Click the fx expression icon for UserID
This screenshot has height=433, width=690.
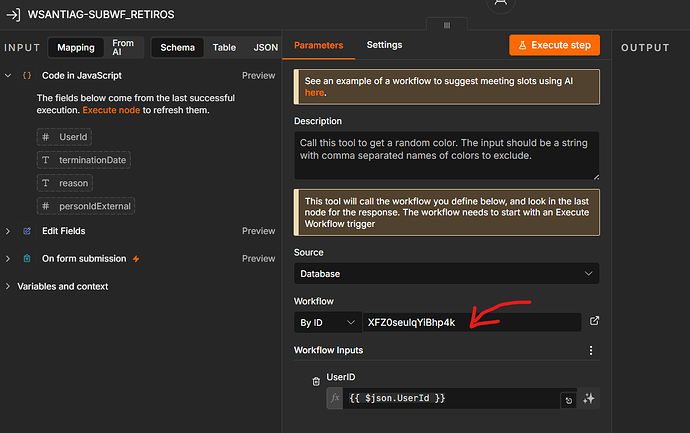(335, 398)
